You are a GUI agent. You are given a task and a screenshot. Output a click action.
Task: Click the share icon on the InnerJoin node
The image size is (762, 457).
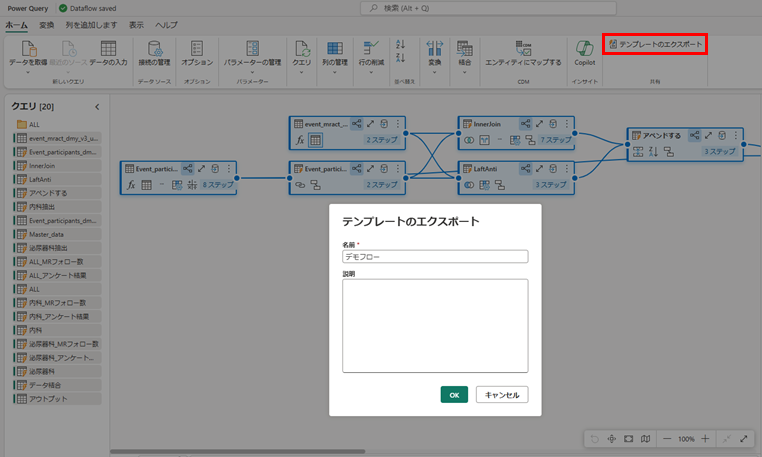tap(525, 124)
